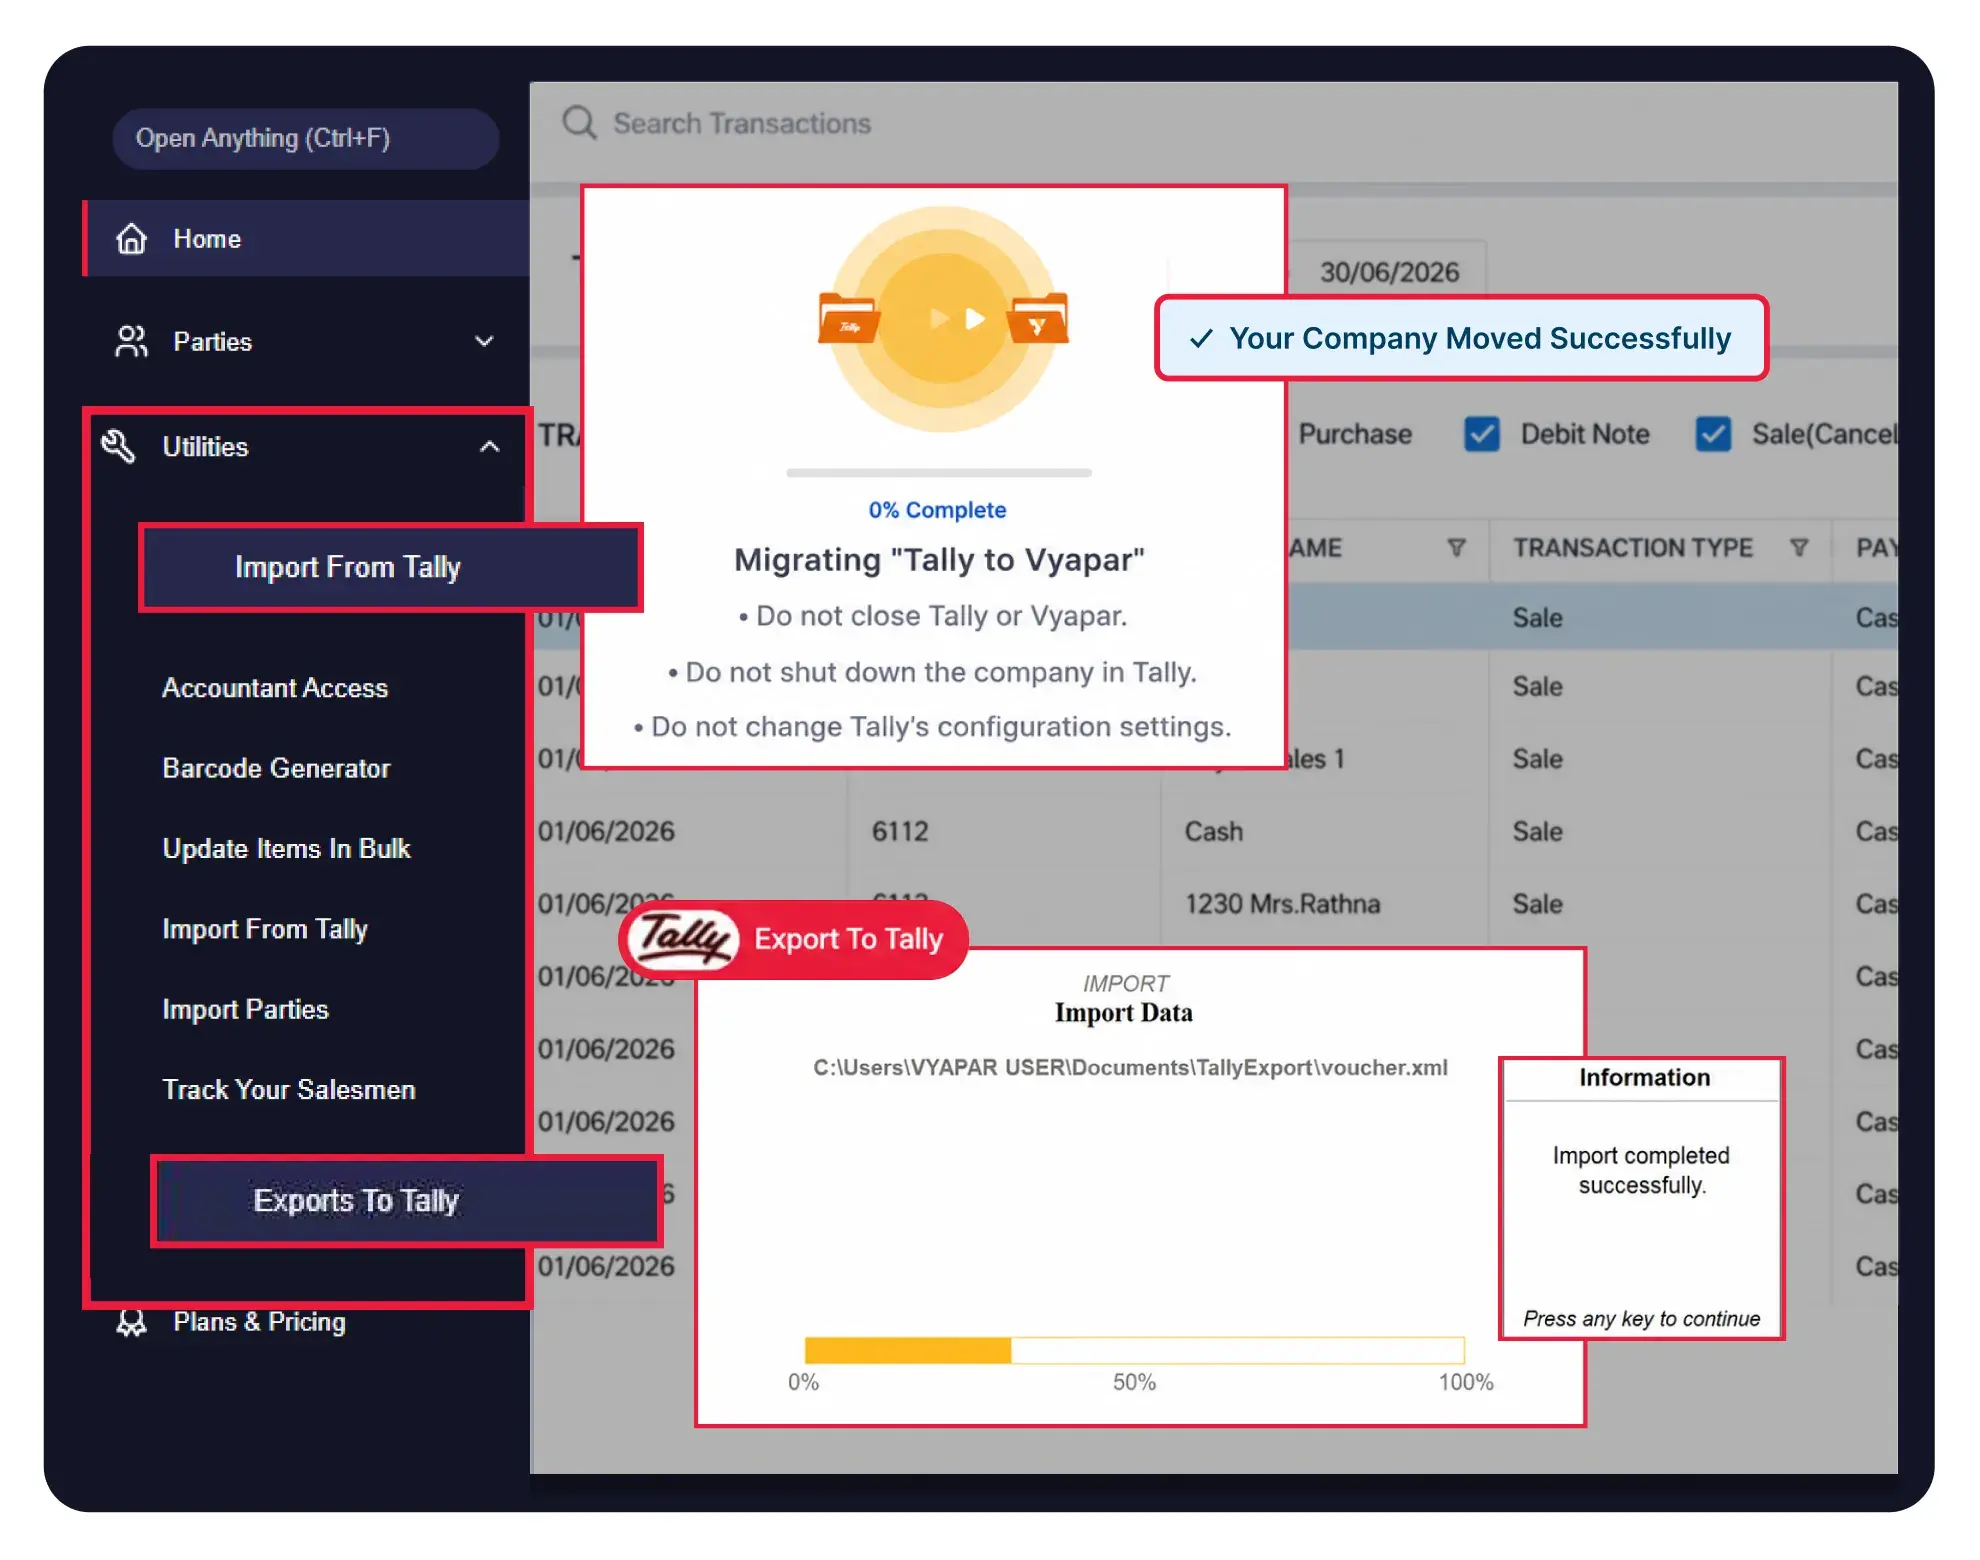This screenshot has width=1980, height=1560.
Task: Click filter icon beside Transaction Type column
Action: pyautogui.click(x=1799, y=547)
